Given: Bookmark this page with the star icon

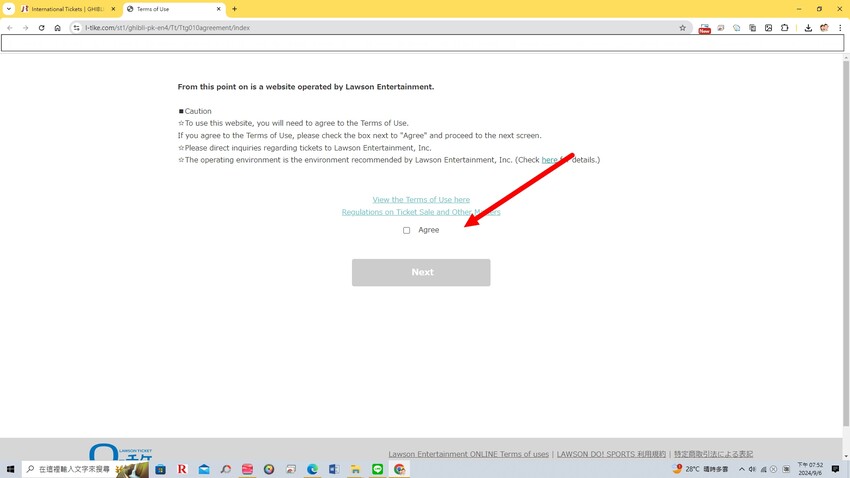Looking at the screenshot, I should [x=683, y=28].
